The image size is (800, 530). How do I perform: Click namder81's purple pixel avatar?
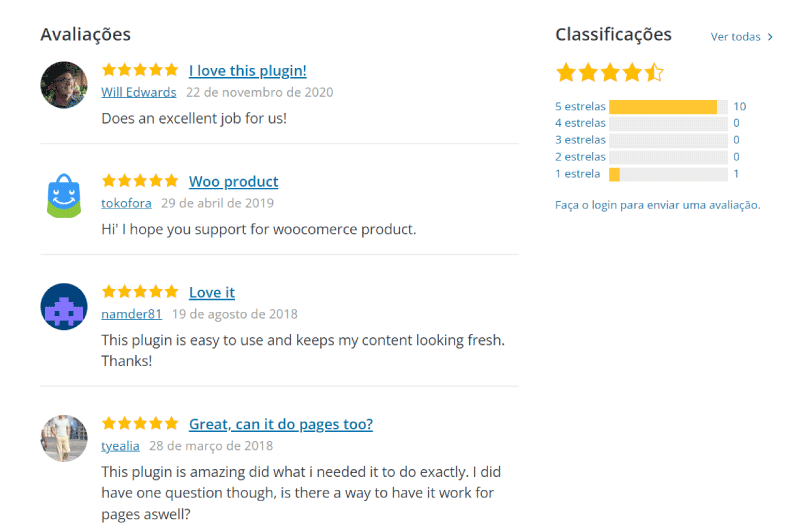pyautogui.click(x=64, y=307)
